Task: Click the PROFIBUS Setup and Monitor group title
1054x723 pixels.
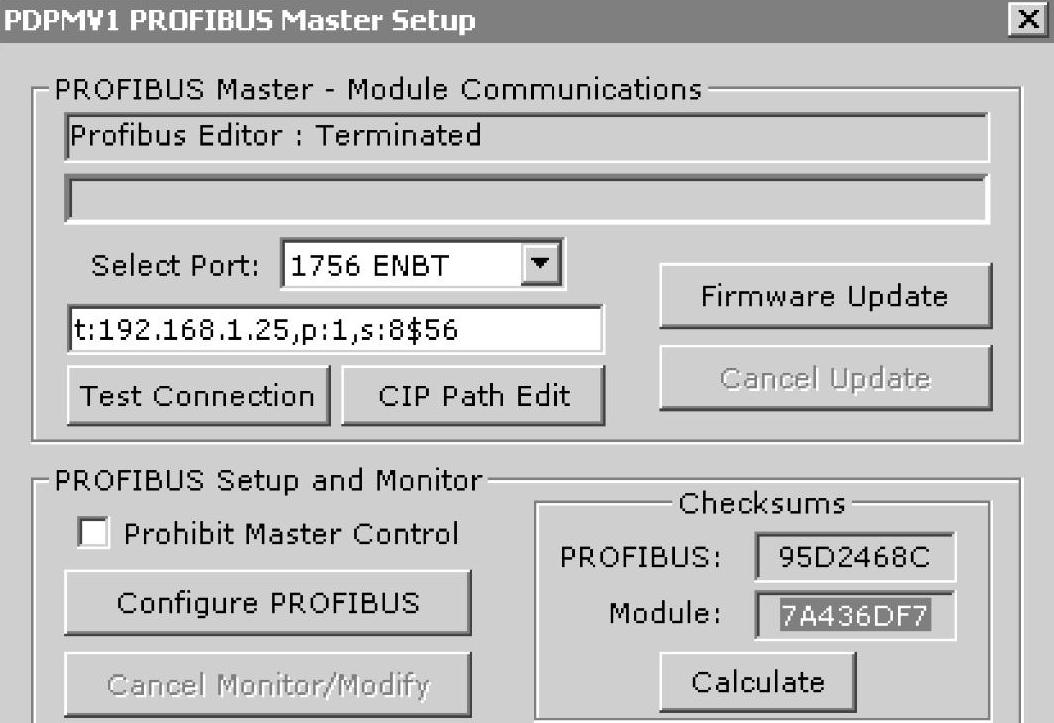Action: click(268, 481)
